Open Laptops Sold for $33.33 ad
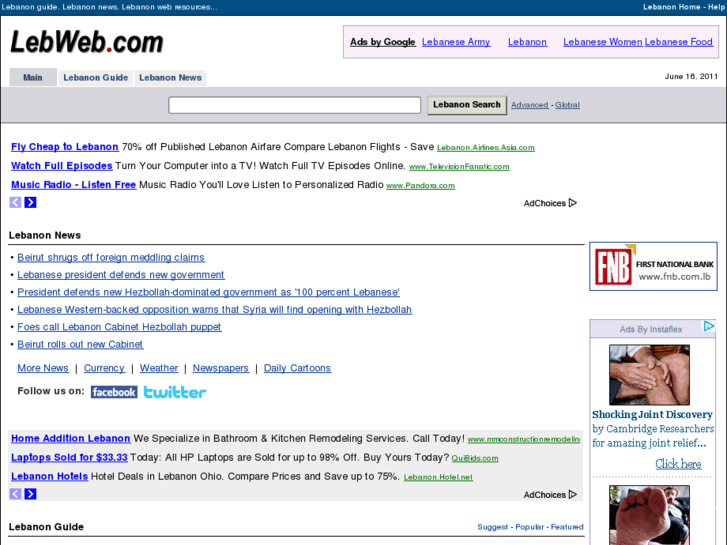Image resolution: width=727 pixels, height=545 pixels. point(69,457)
